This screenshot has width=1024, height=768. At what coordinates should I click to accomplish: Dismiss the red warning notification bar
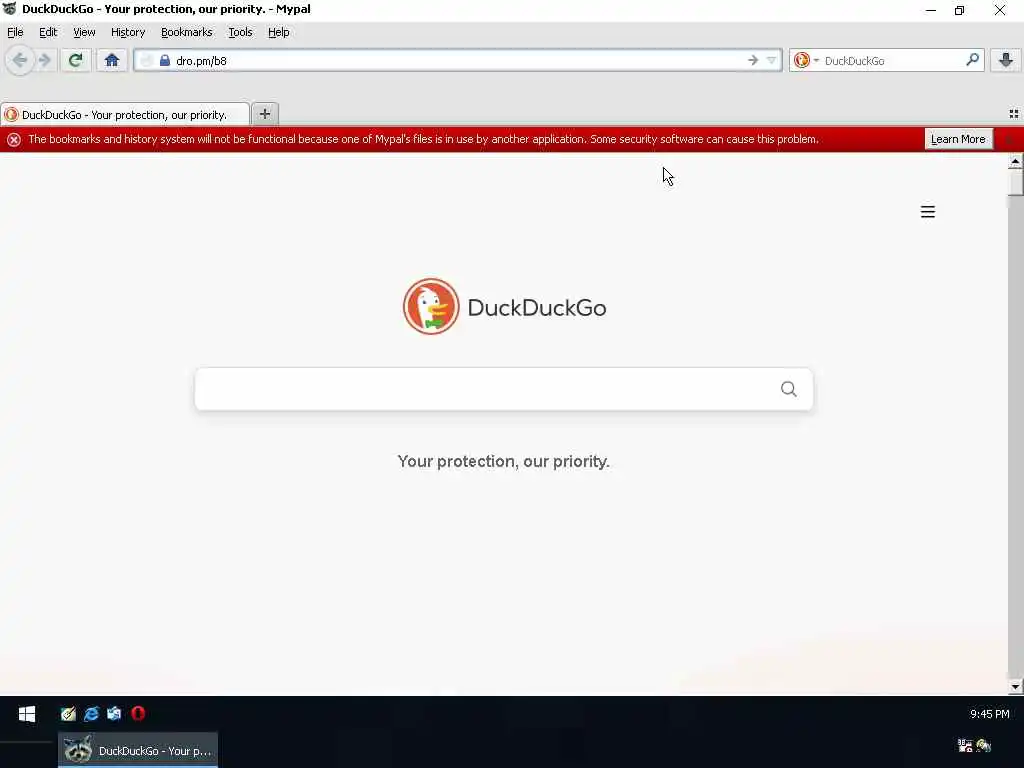[1009, 139]
